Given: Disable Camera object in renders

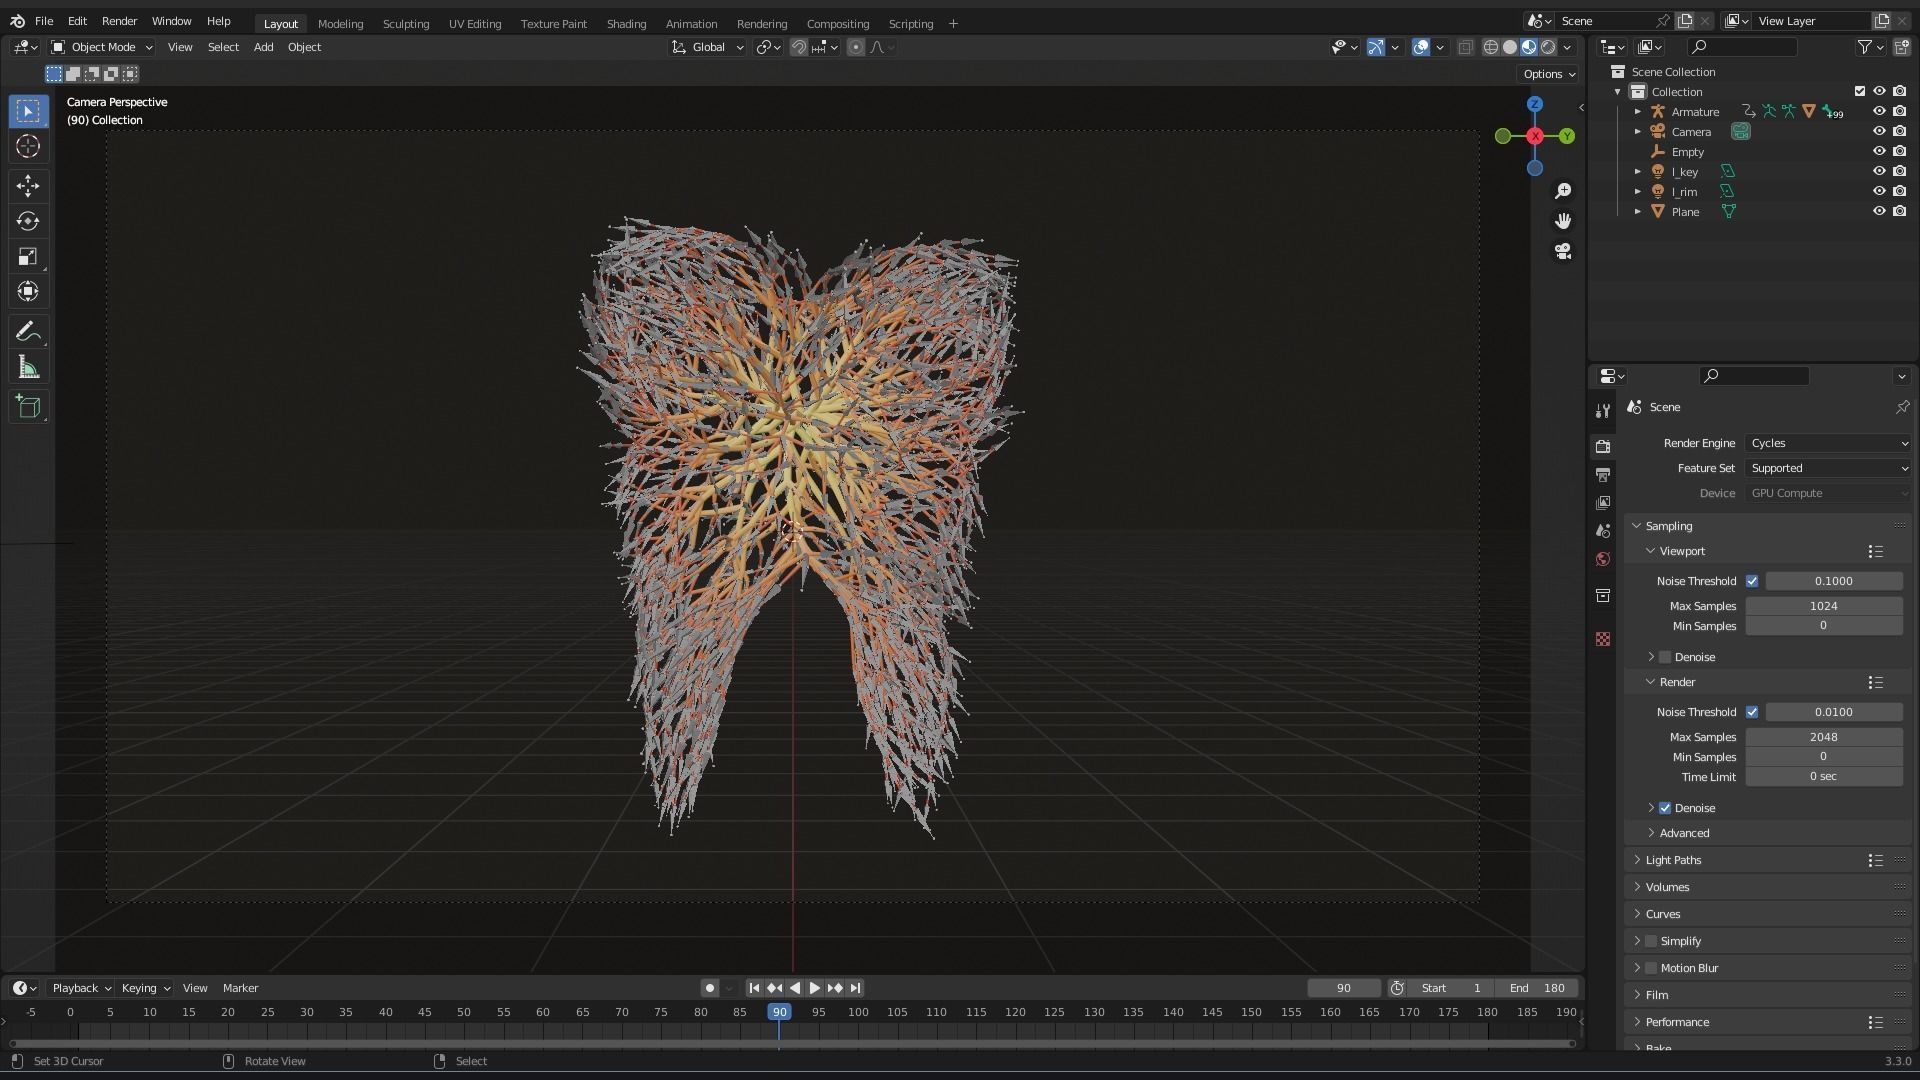Looking at the screenshot, I should coord(1899,132).
